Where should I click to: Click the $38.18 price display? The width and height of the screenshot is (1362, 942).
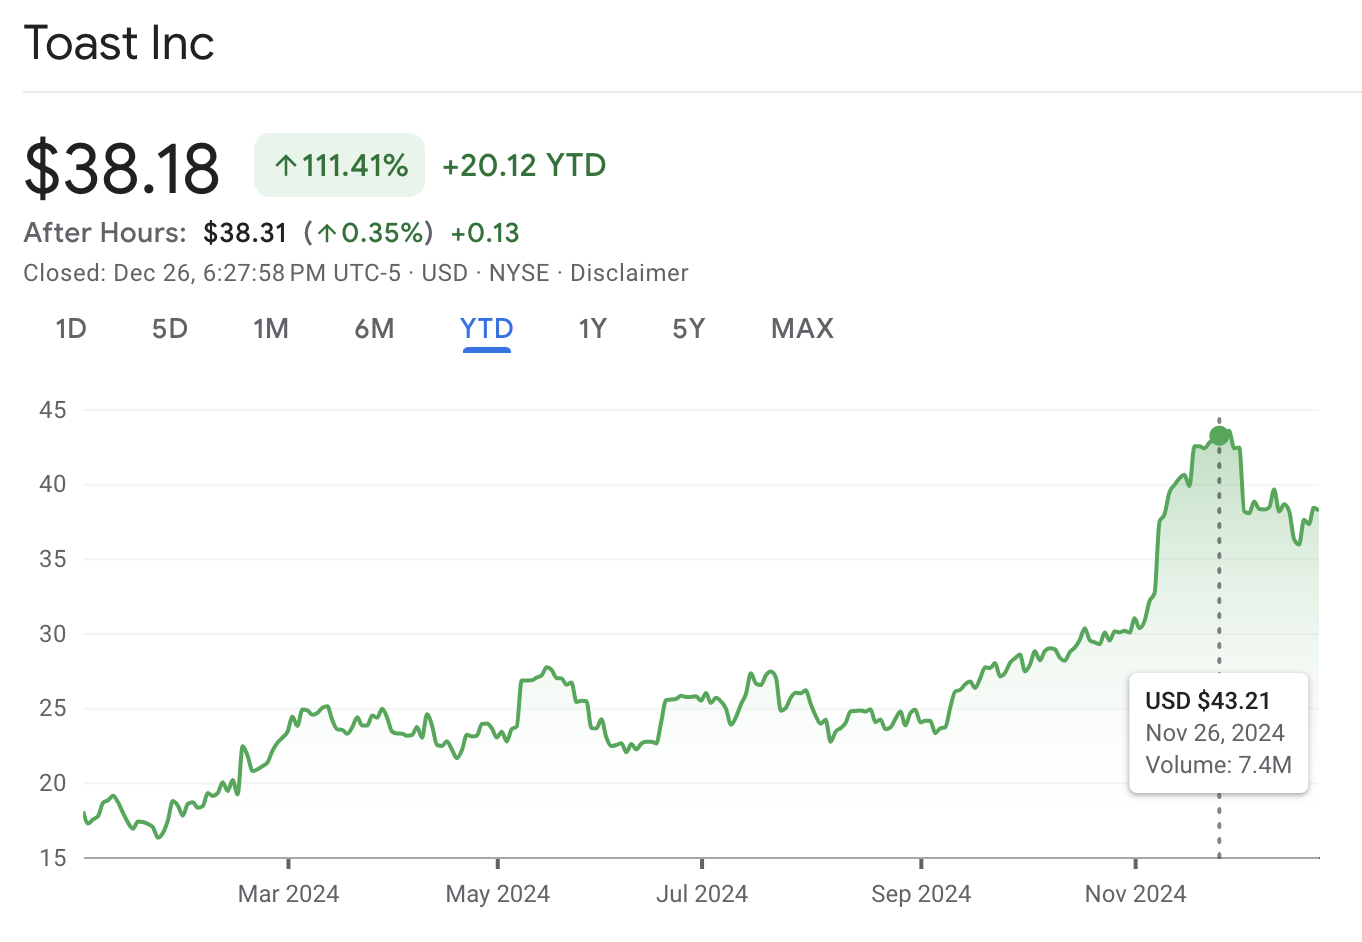point(121,167)
